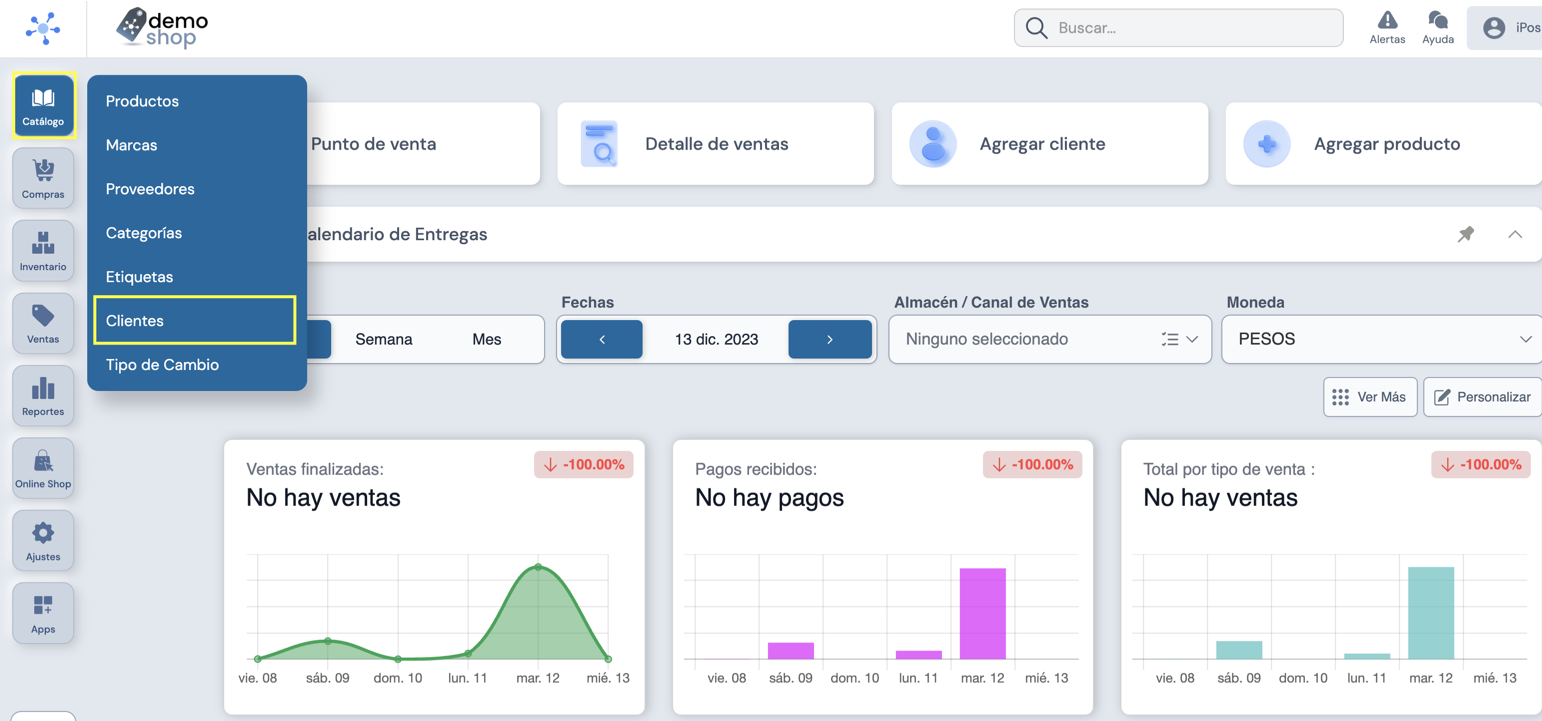The width and height of the screenshot is (1542, 721).
Task: Collapse the Calendario de Entregas panel
Action: tap(1515, 234)
